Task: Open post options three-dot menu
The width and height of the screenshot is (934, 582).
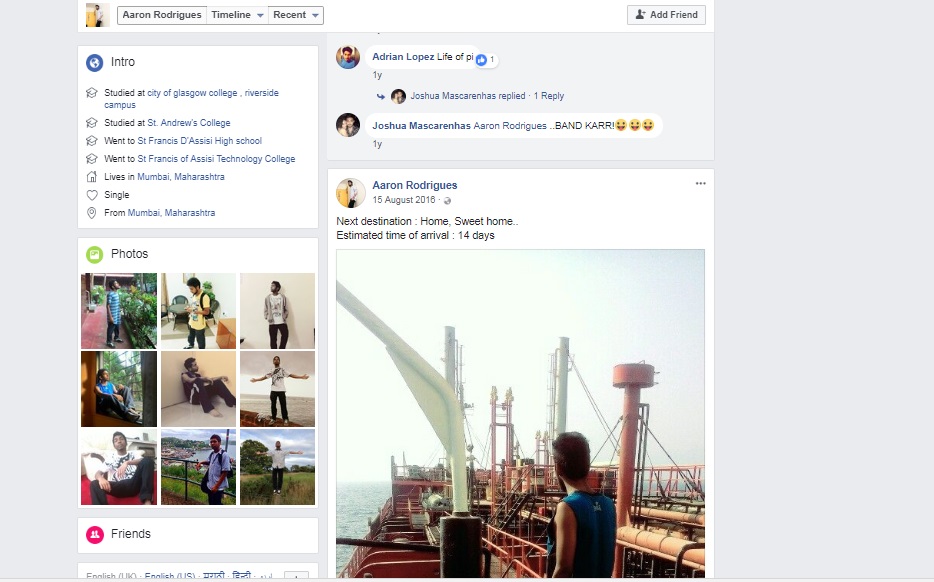Action: (x=700, y=184)
